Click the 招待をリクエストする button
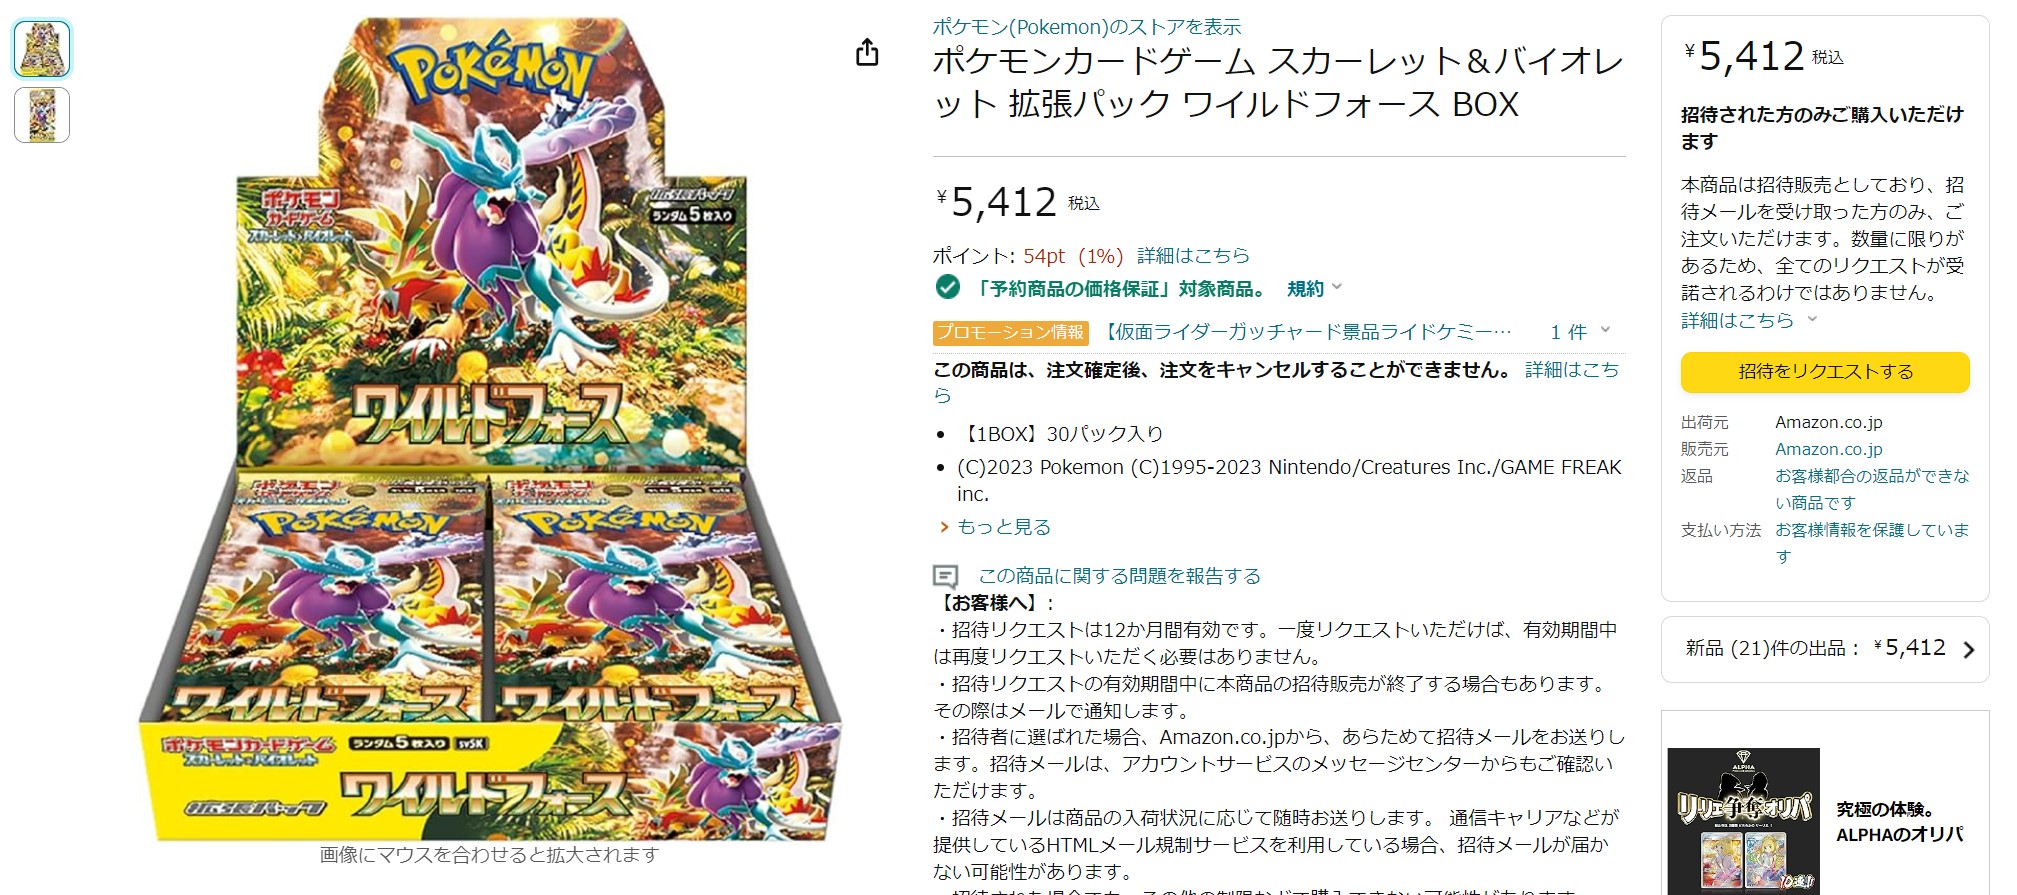 point(1825,372)
